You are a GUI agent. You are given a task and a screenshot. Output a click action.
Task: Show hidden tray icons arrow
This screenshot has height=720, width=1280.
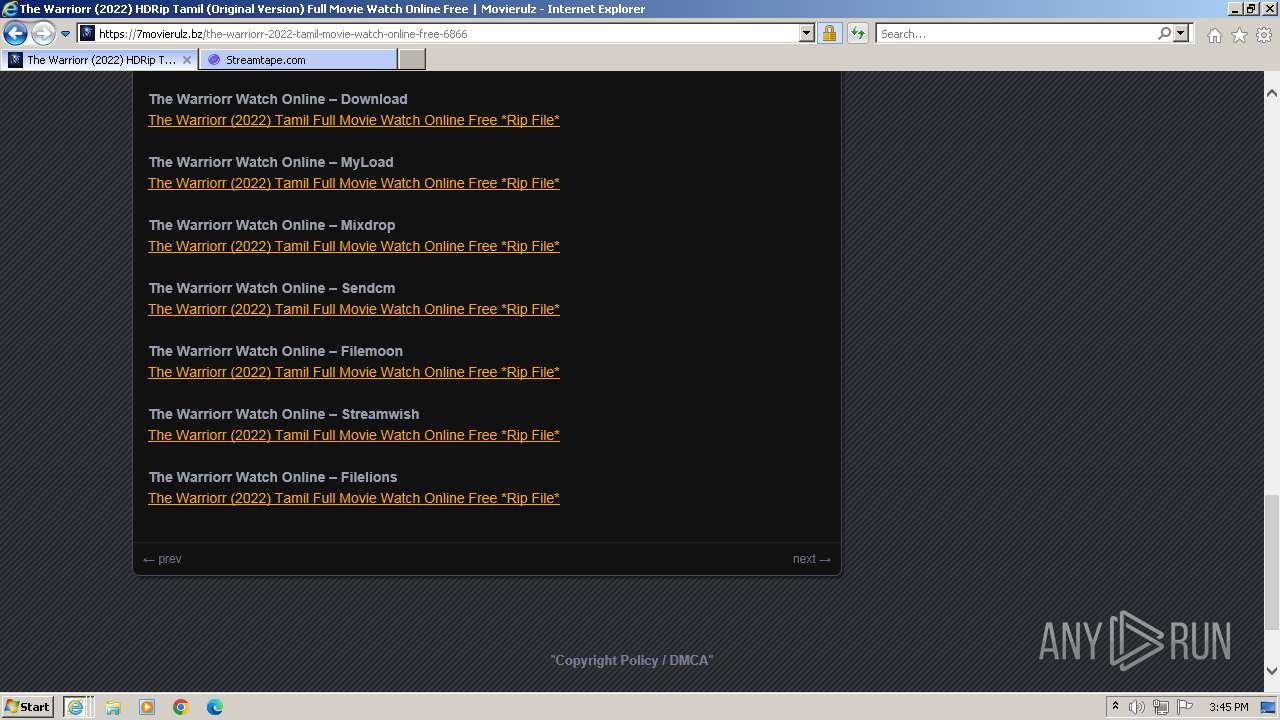tap(1115, 707)
